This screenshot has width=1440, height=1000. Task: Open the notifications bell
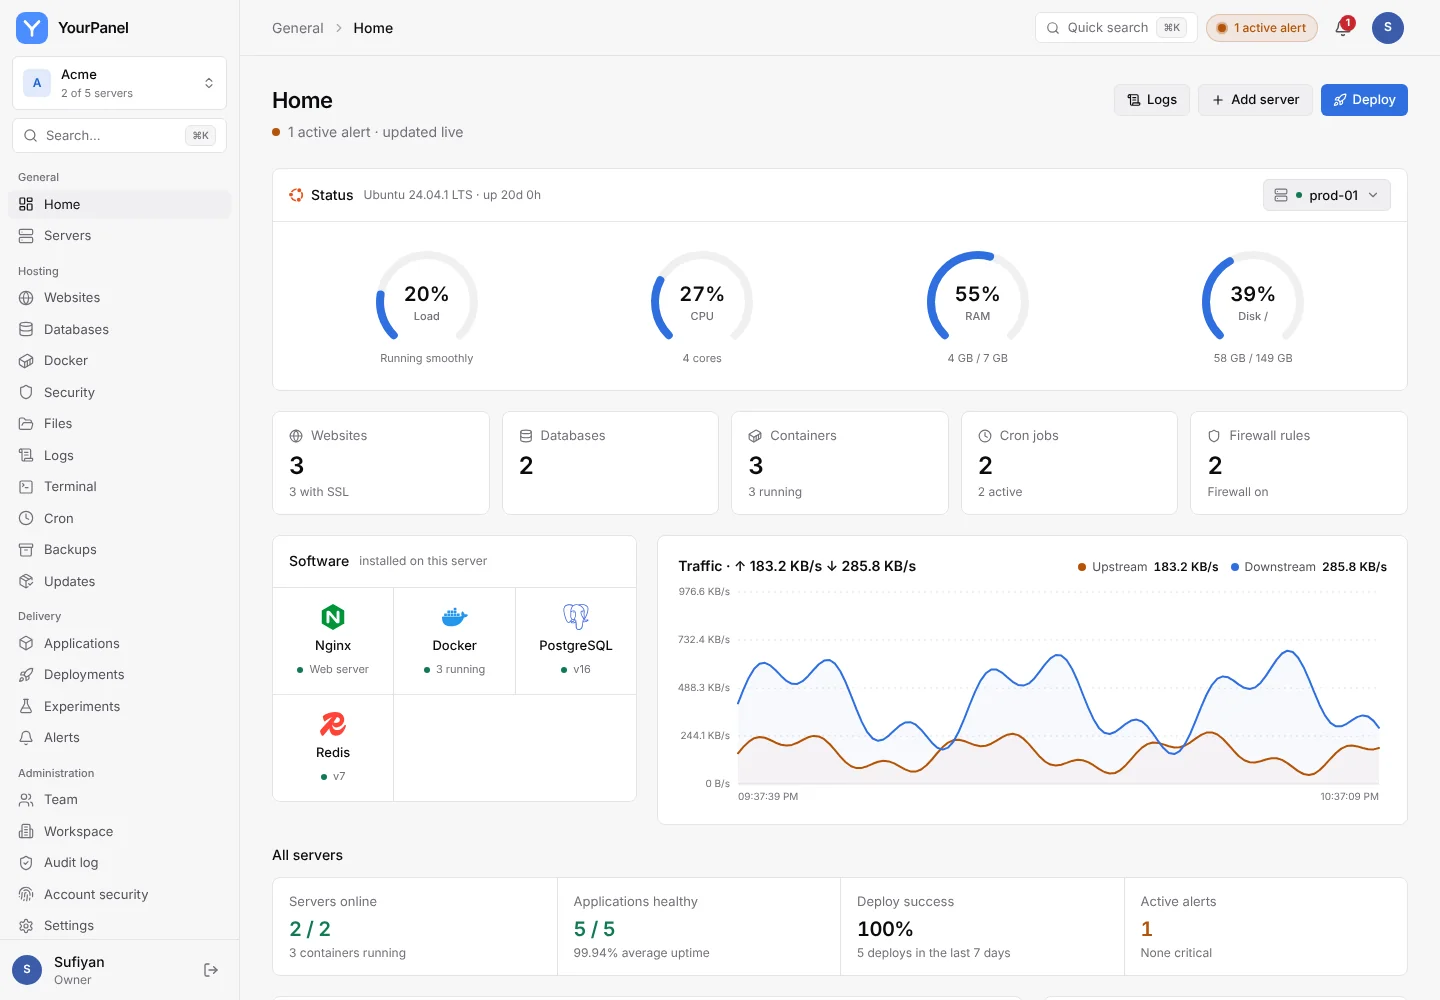(1343, 28)
